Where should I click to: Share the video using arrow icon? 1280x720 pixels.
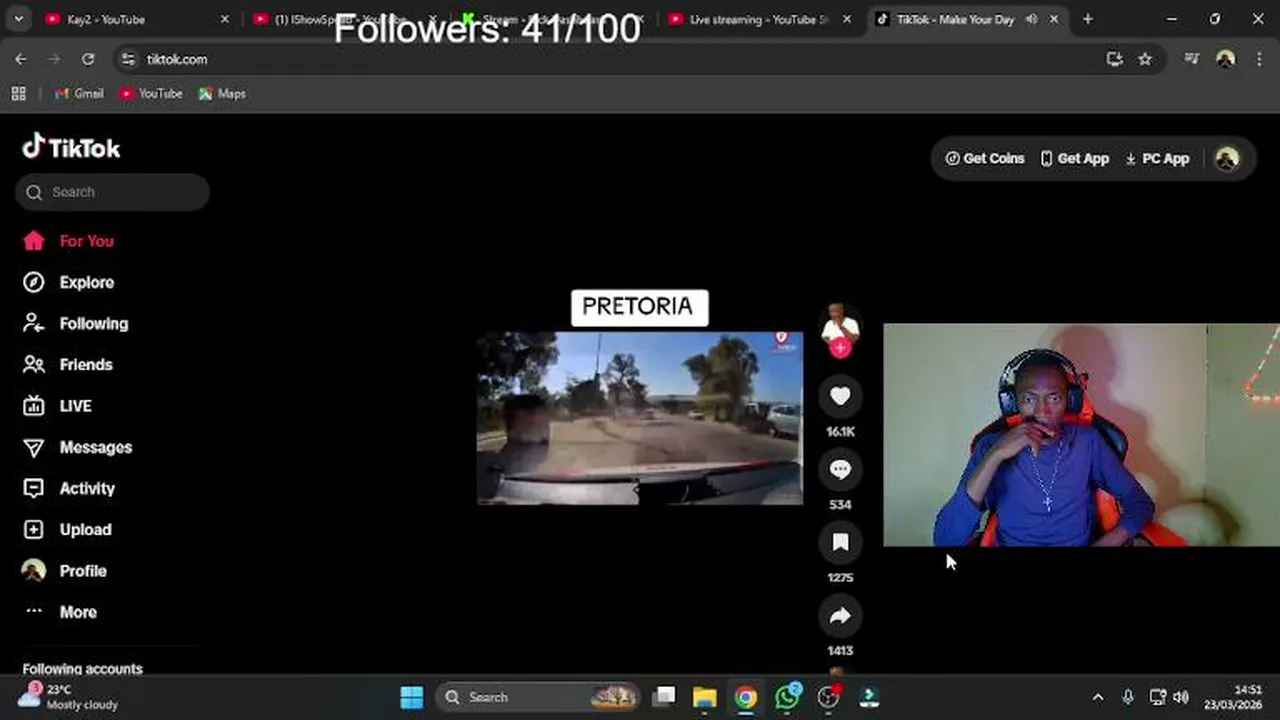(x=840, y=615)
